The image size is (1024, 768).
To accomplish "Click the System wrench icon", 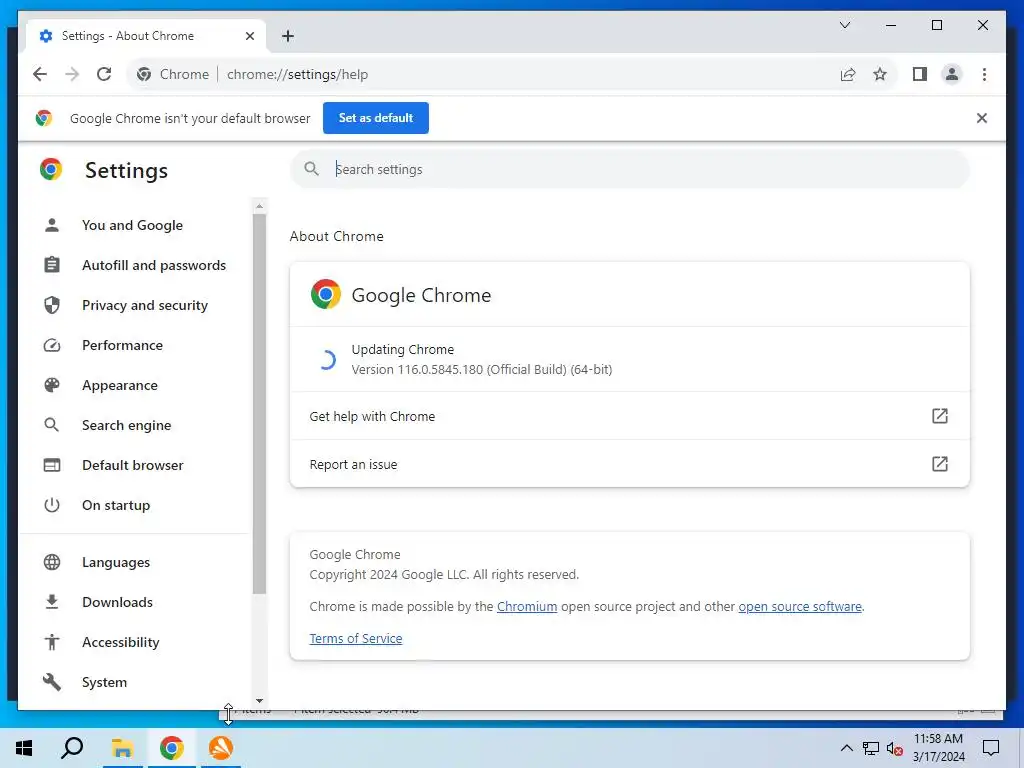I will (x=52, y=682).
